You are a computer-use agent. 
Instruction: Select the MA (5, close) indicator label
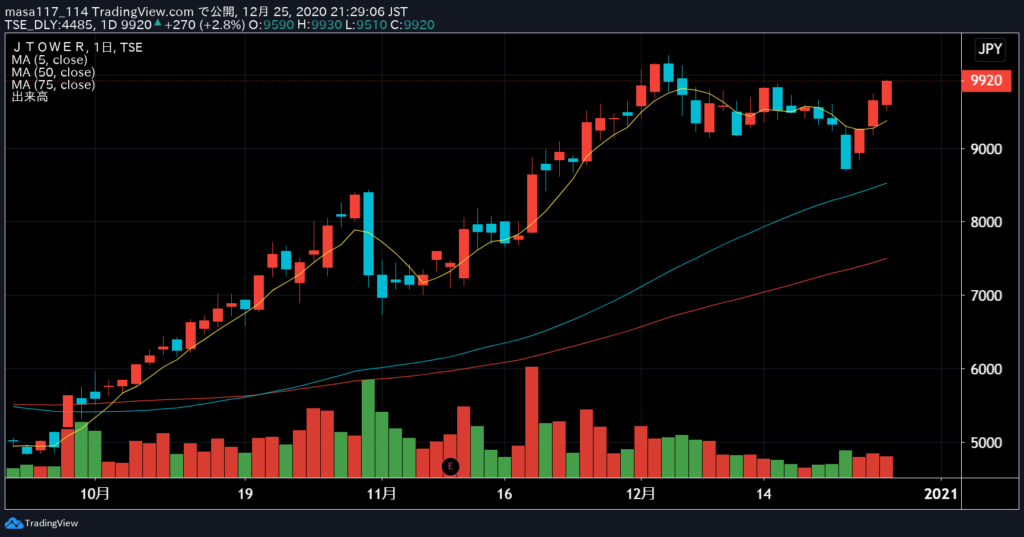coord(50,60)
